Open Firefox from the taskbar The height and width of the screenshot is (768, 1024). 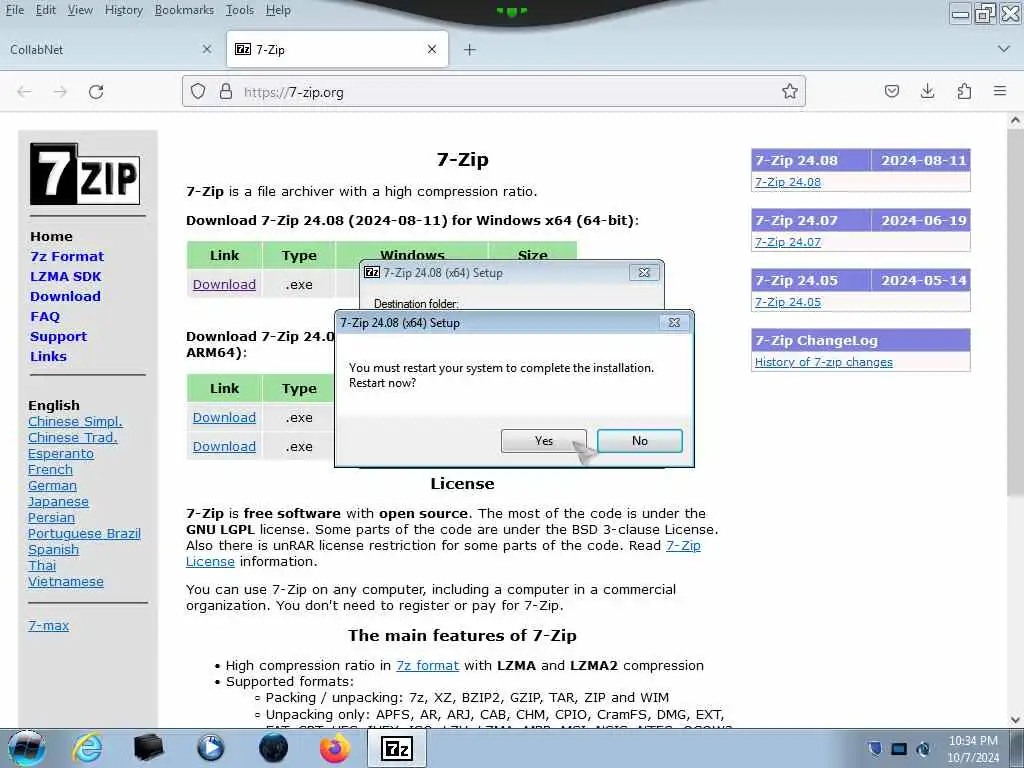point(334,748)
